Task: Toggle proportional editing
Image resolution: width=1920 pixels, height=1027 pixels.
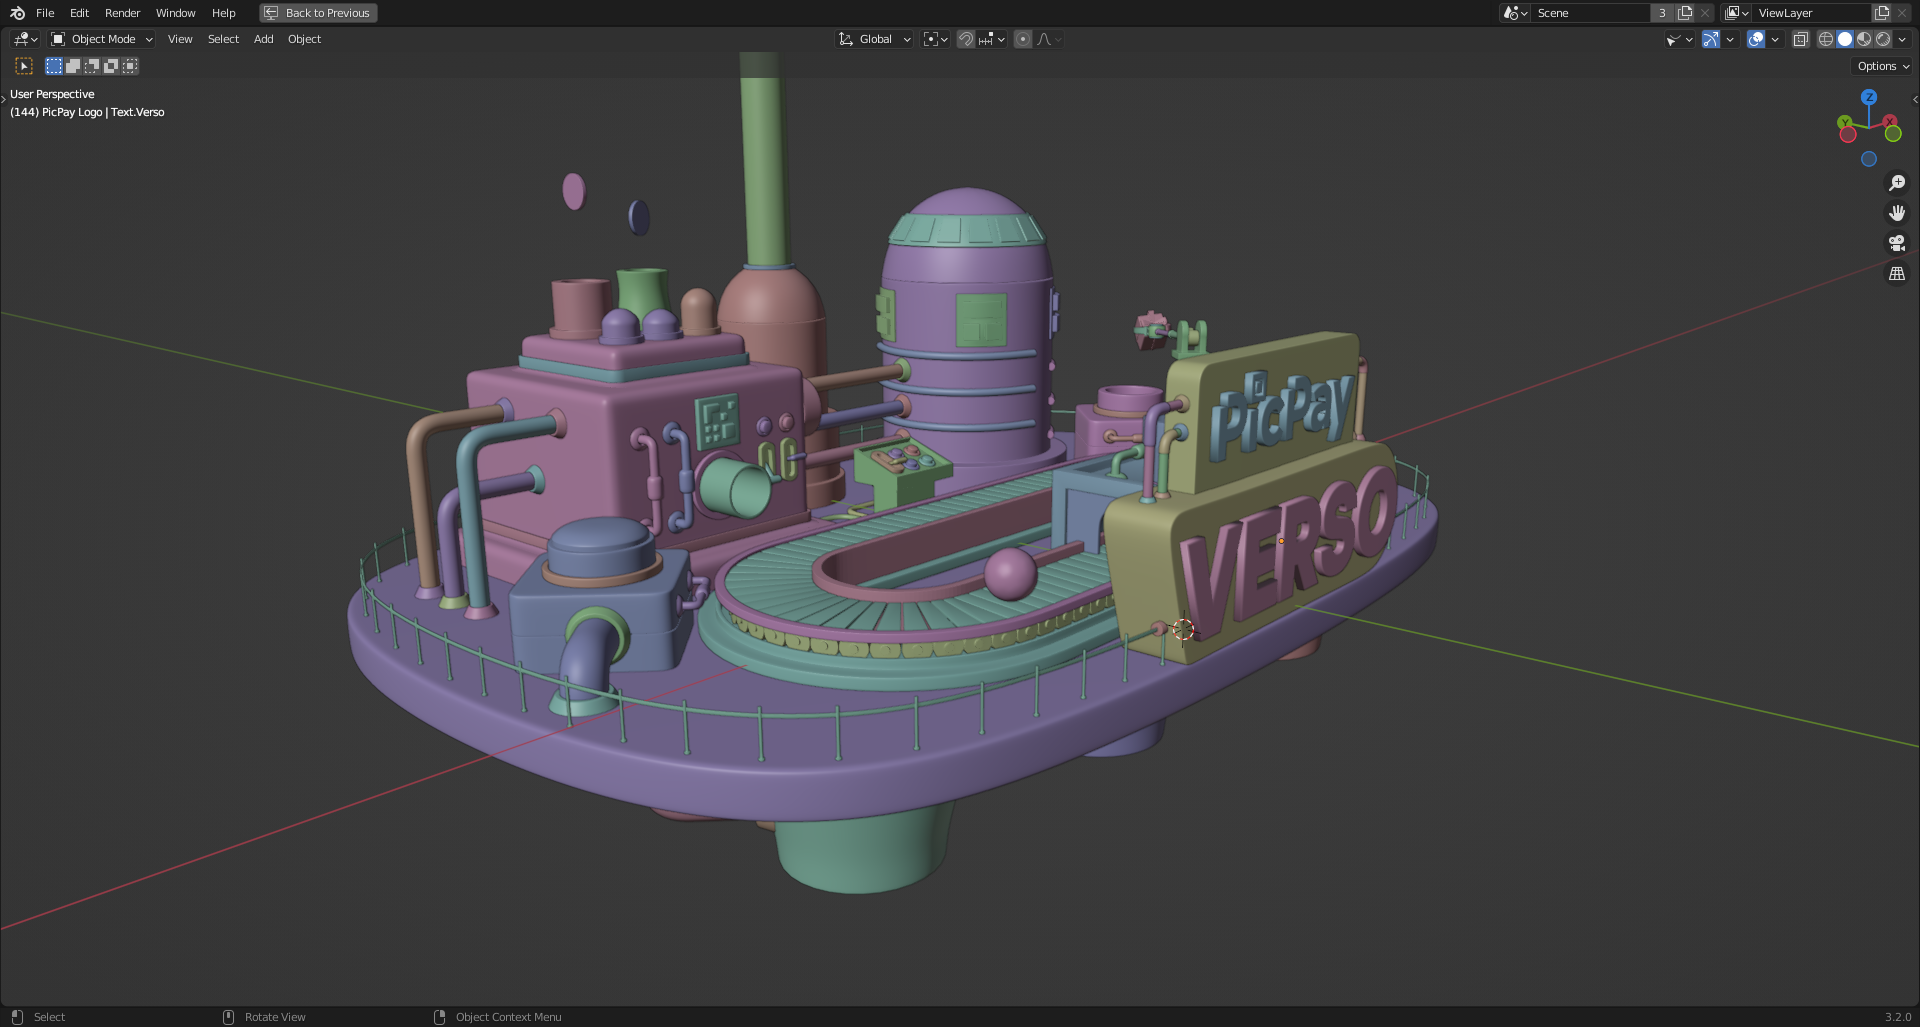Action: (x=1023, y=39)
